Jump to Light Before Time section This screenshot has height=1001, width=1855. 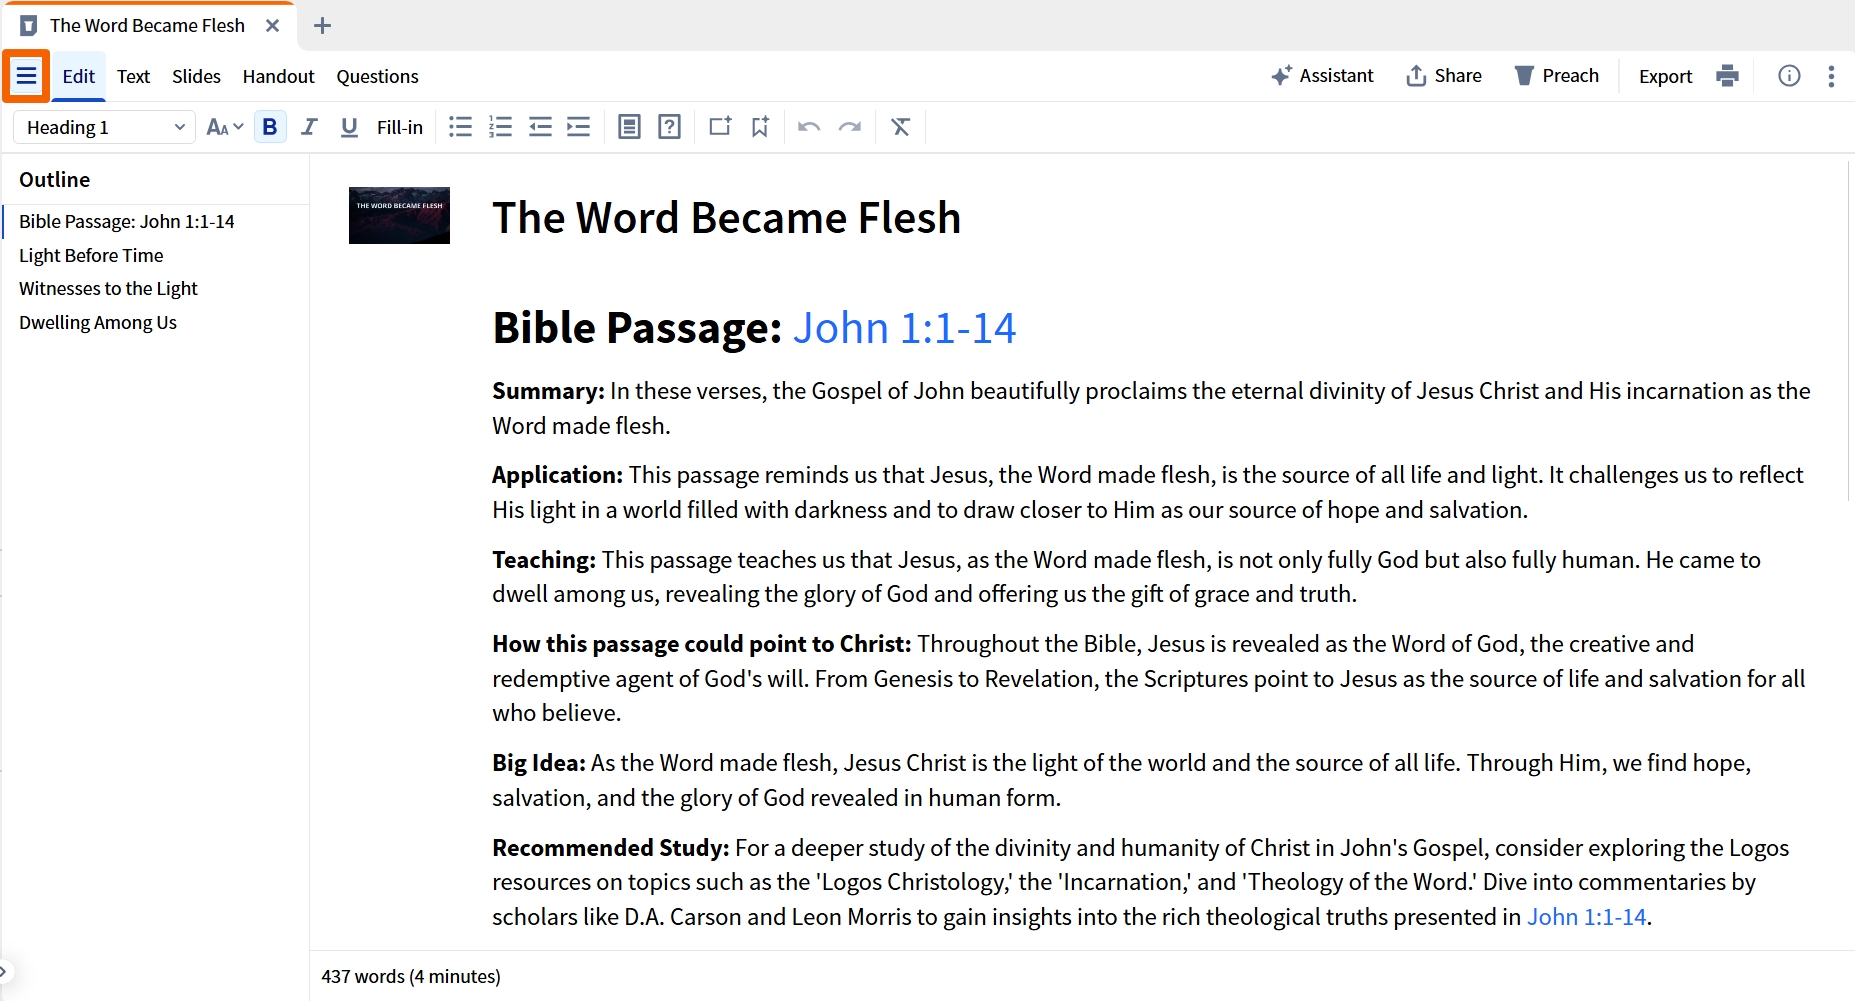[91, 255]
